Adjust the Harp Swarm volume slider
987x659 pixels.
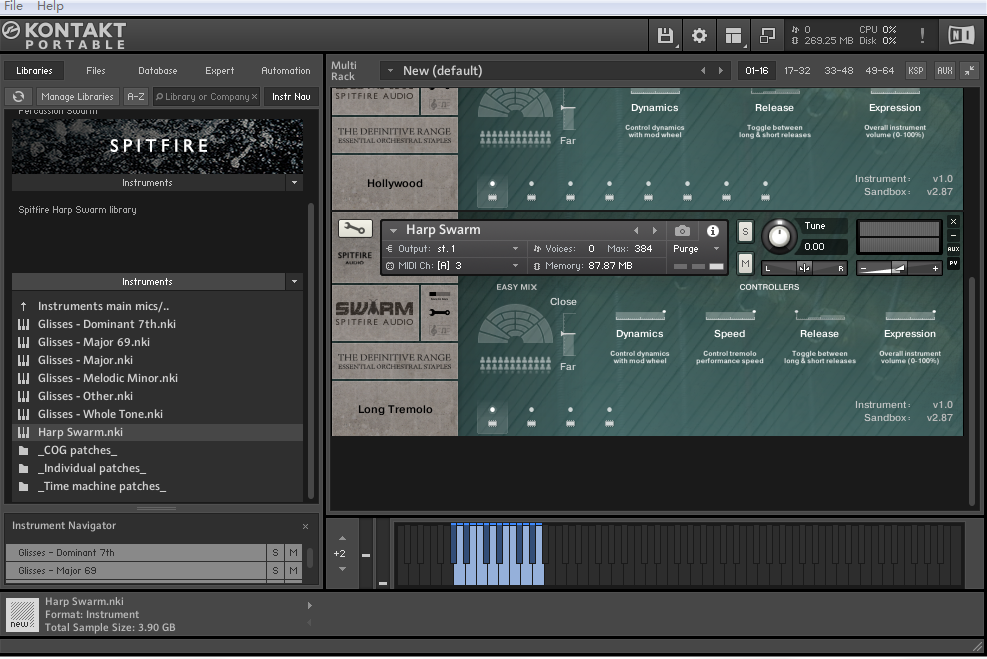(x=899, y=268)
